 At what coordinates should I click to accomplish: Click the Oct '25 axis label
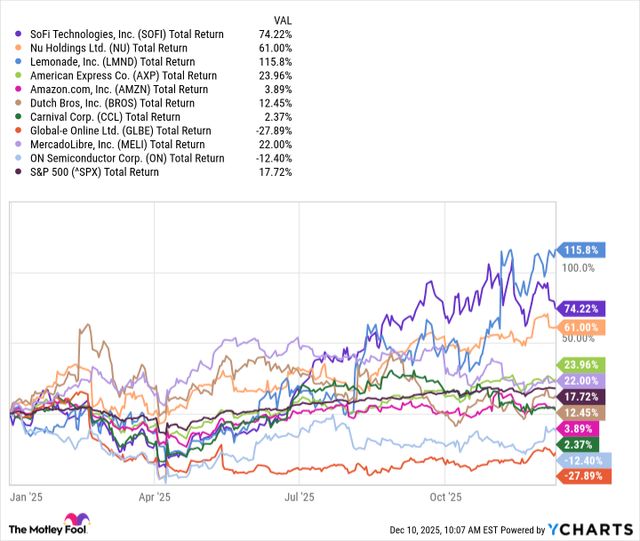(445, 494)
